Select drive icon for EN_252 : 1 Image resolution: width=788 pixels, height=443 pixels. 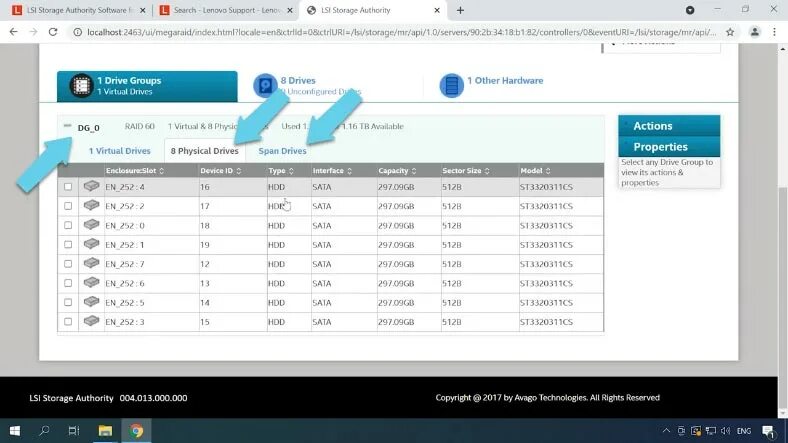pyautogui.click(x=91, y=244)
